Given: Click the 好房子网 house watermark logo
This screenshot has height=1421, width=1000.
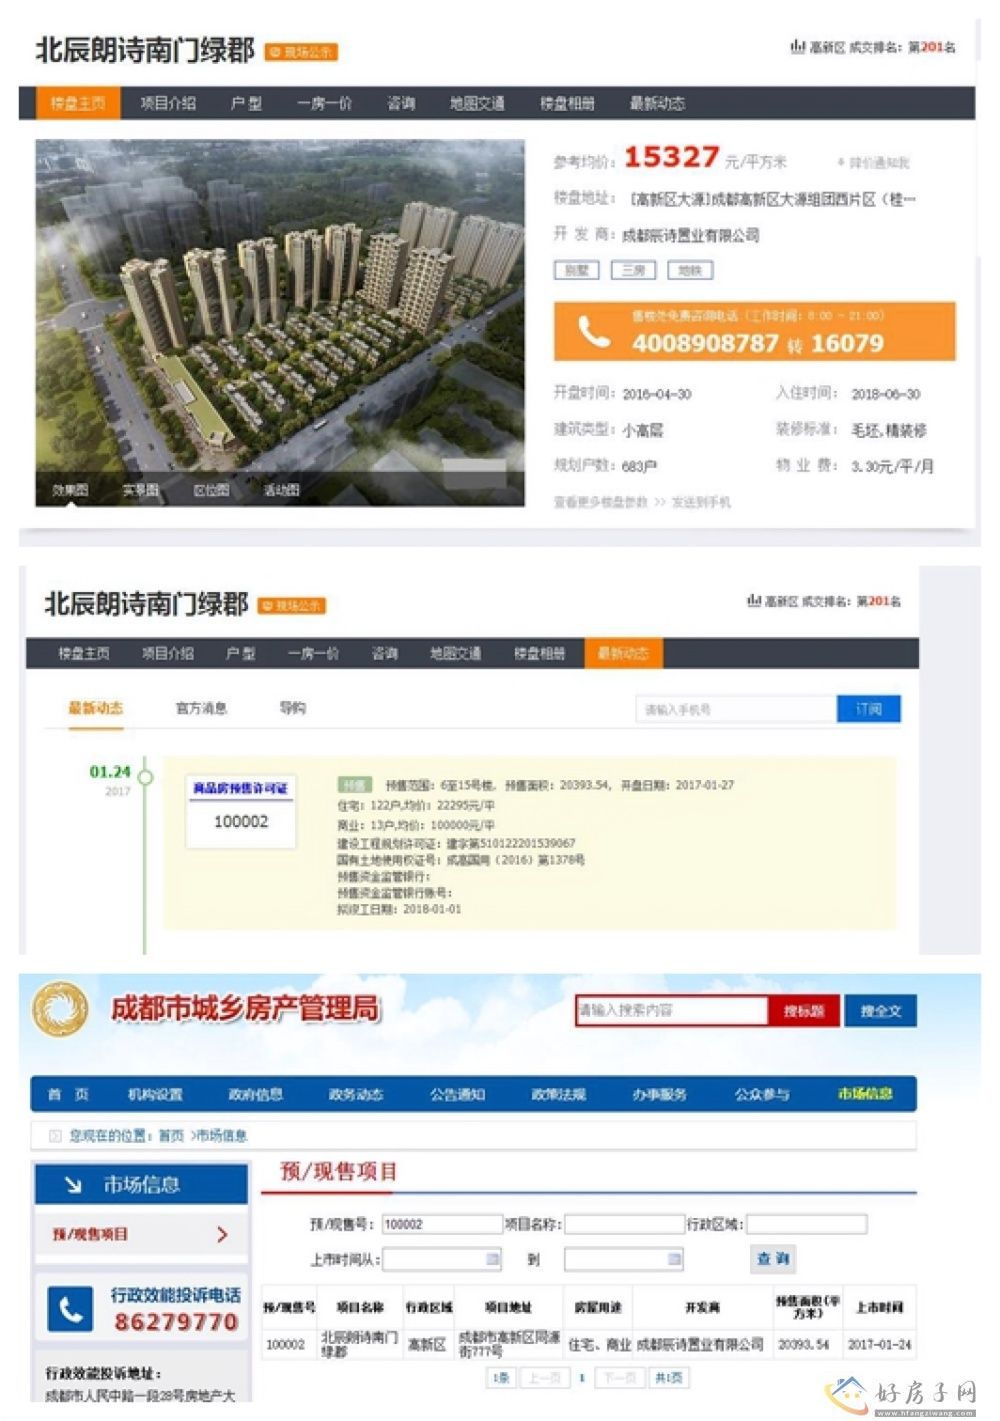Looking at the screenshot, I should [x=846, y=1392].
